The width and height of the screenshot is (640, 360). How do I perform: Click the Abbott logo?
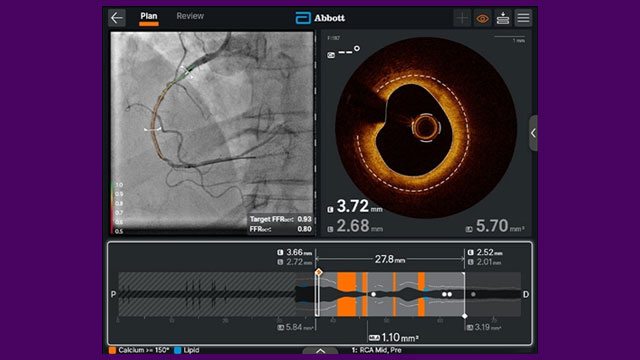(320, 18)
